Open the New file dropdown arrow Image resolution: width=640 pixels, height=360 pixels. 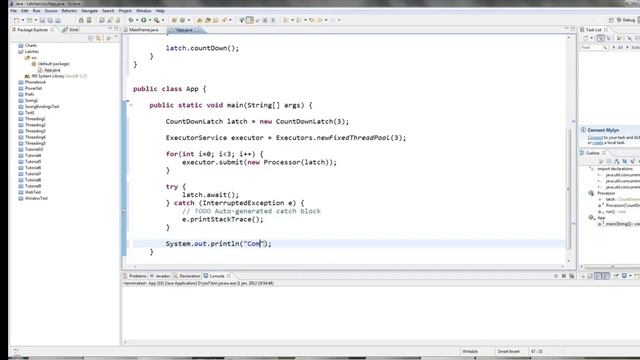[x=23, y=20]
